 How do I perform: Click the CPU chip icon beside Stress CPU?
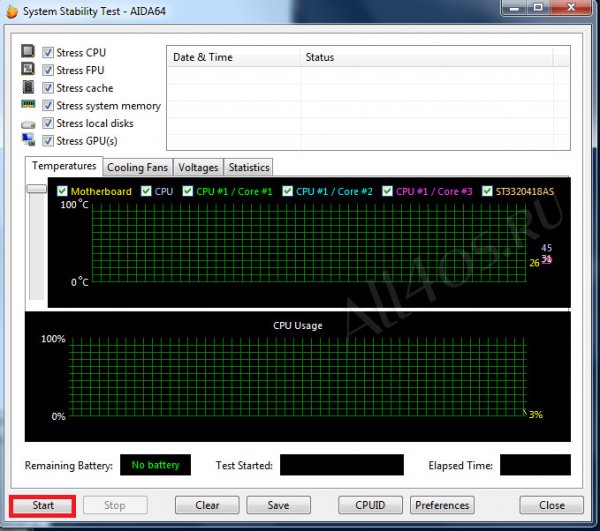tap(28, 51)
